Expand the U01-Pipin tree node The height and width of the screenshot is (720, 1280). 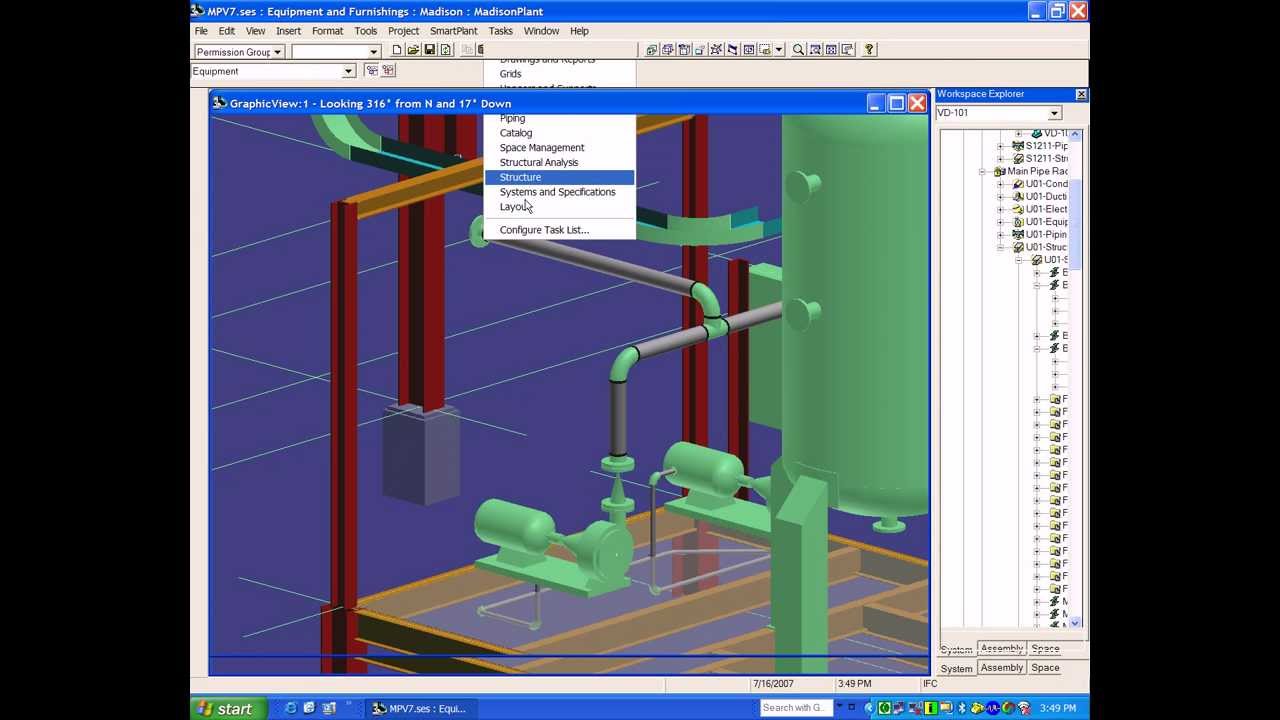(1000, 235)
